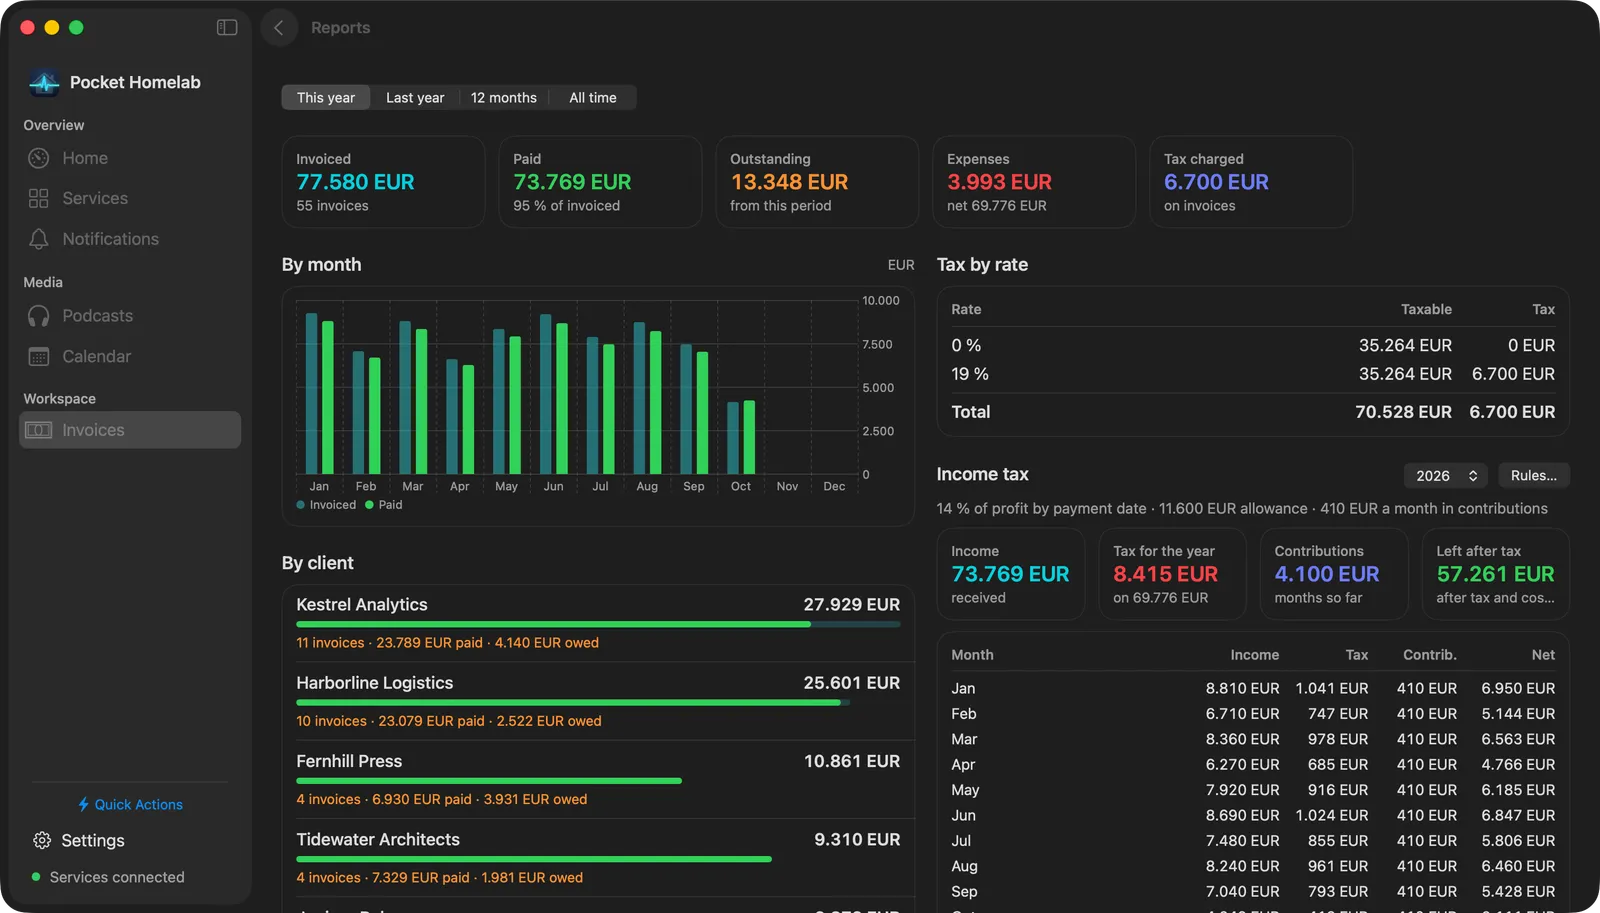1600x913 pixels.
Task: Open the income tax Rules button
Action: (1534, 476)
